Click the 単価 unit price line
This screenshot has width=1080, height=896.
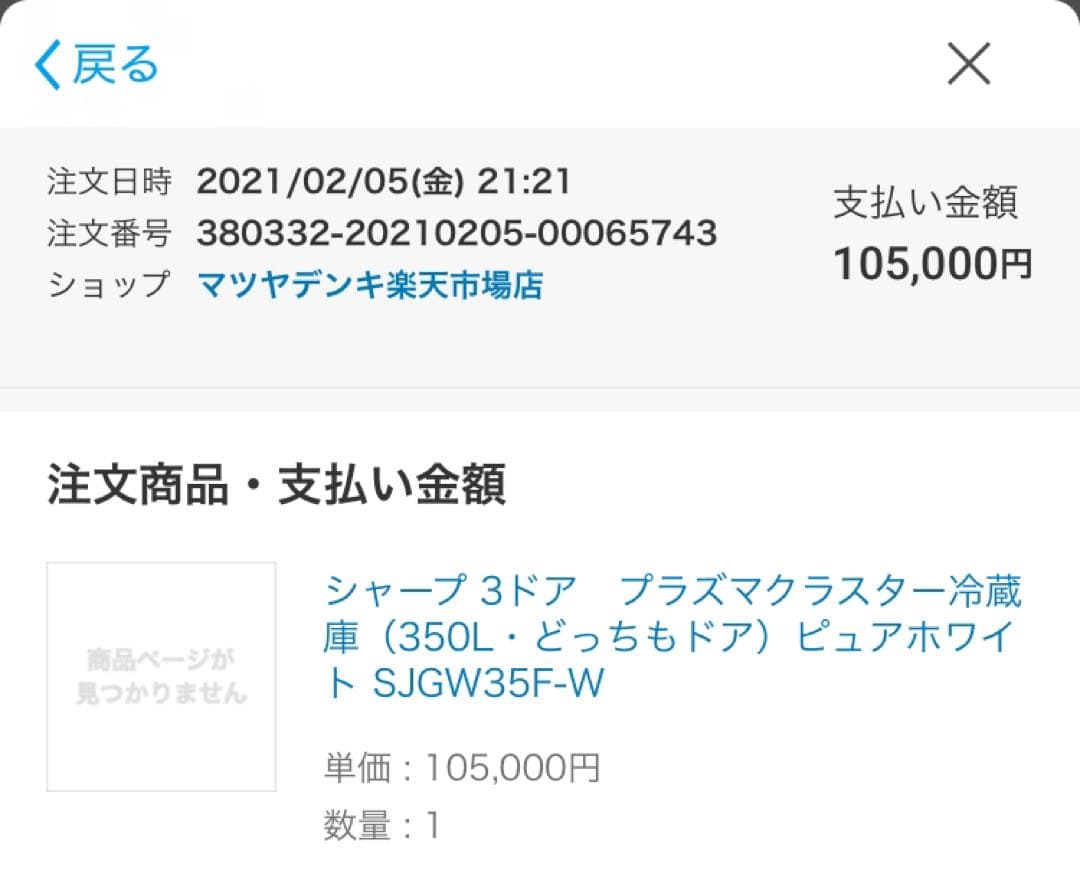point(460,766)
